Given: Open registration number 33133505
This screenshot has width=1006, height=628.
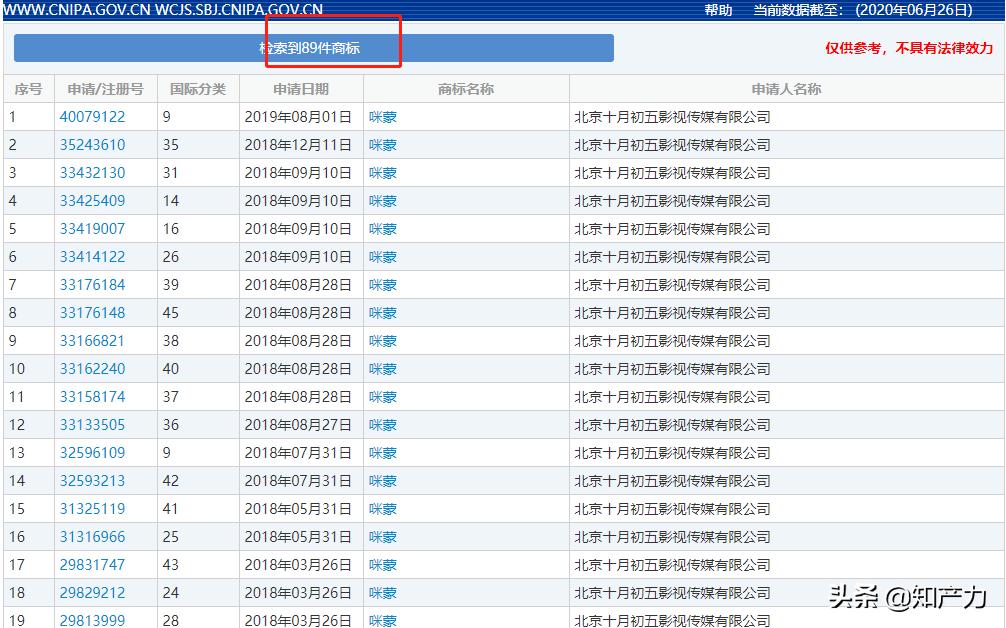Looking at the screenshot, I should pyautogui.click(x=92, y=425).
